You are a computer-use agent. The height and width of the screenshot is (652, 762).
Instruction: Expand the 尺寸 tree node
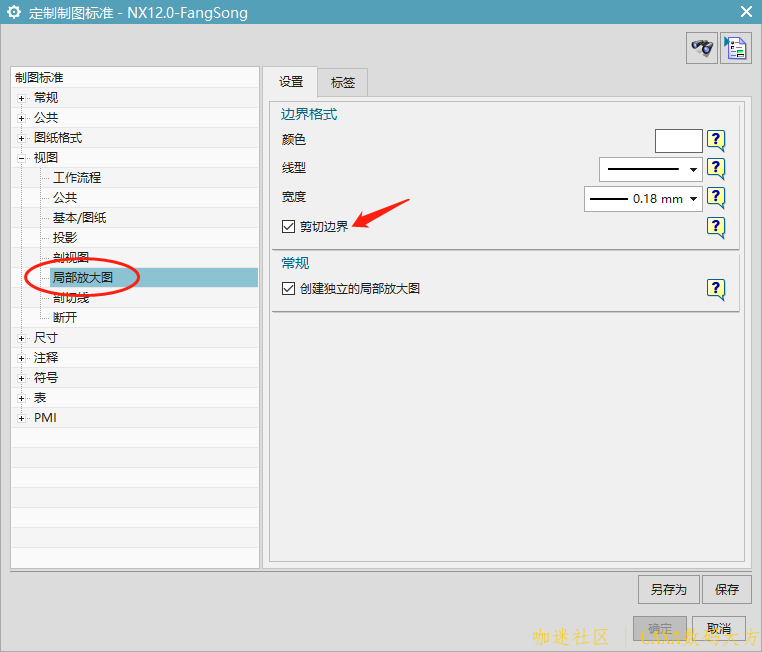(21, 338)
